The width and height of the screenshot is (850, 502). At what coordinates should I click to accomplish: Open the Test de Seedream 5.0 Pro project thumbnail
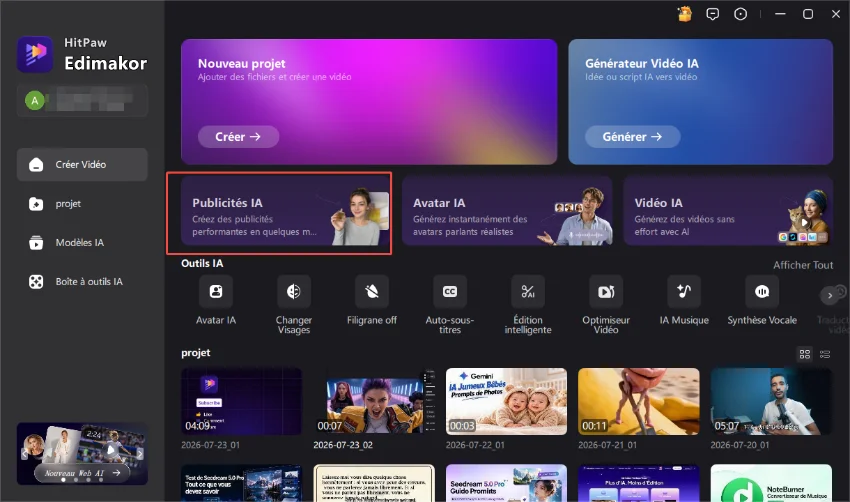[242, 483]
